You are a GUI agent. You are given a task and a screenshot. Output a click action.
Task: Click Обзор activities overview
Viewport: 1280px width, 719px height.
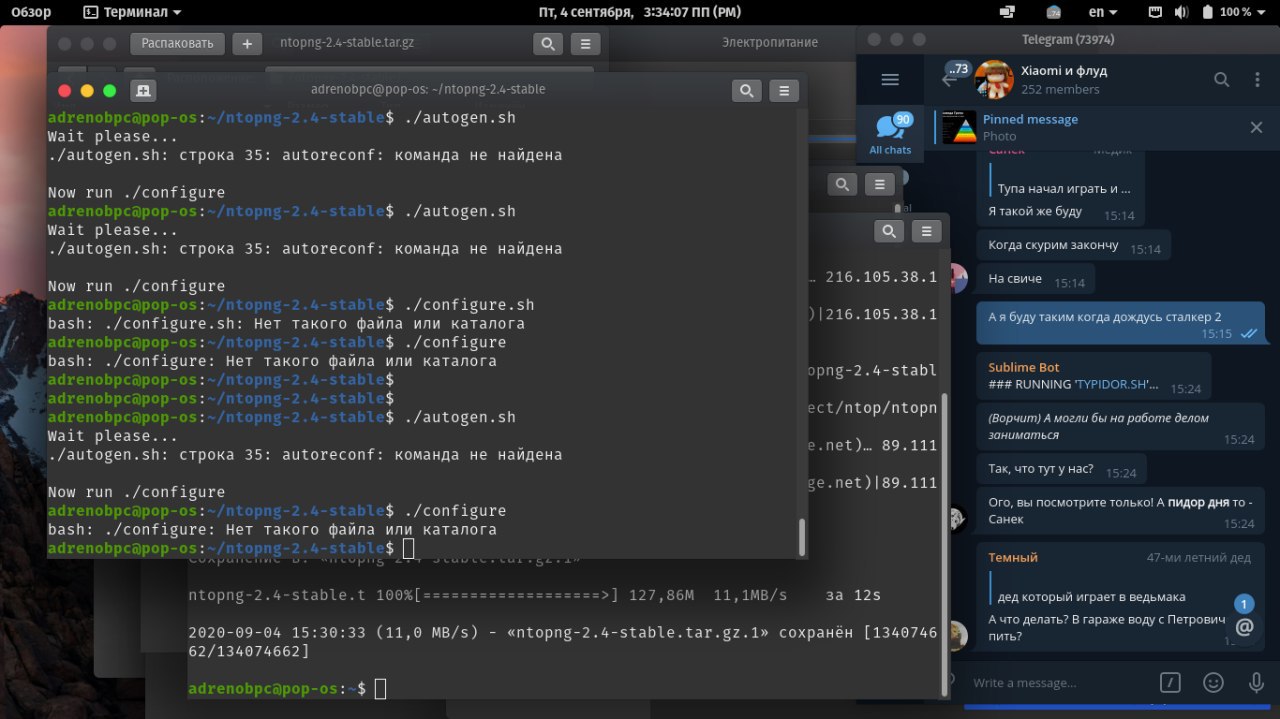coord(31,12)
